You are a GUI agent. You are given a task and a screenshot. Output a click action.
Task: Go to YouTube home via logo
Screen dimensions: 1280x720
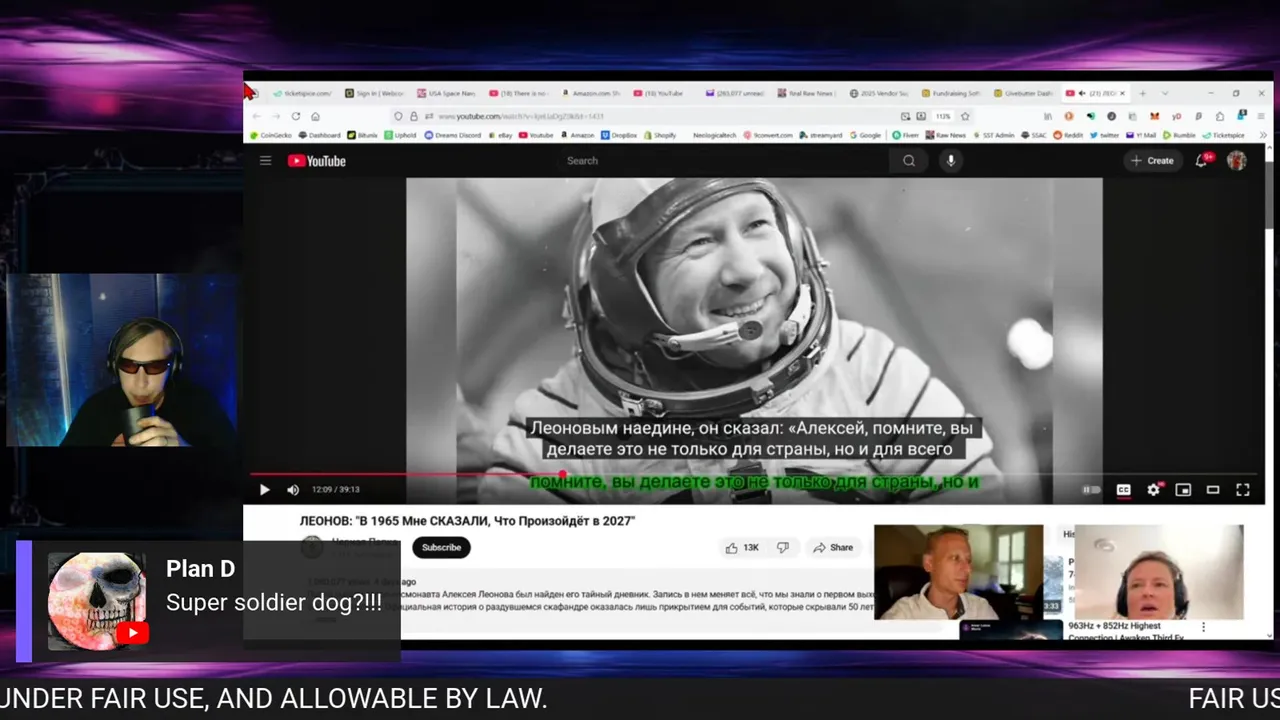coord(317,161)
